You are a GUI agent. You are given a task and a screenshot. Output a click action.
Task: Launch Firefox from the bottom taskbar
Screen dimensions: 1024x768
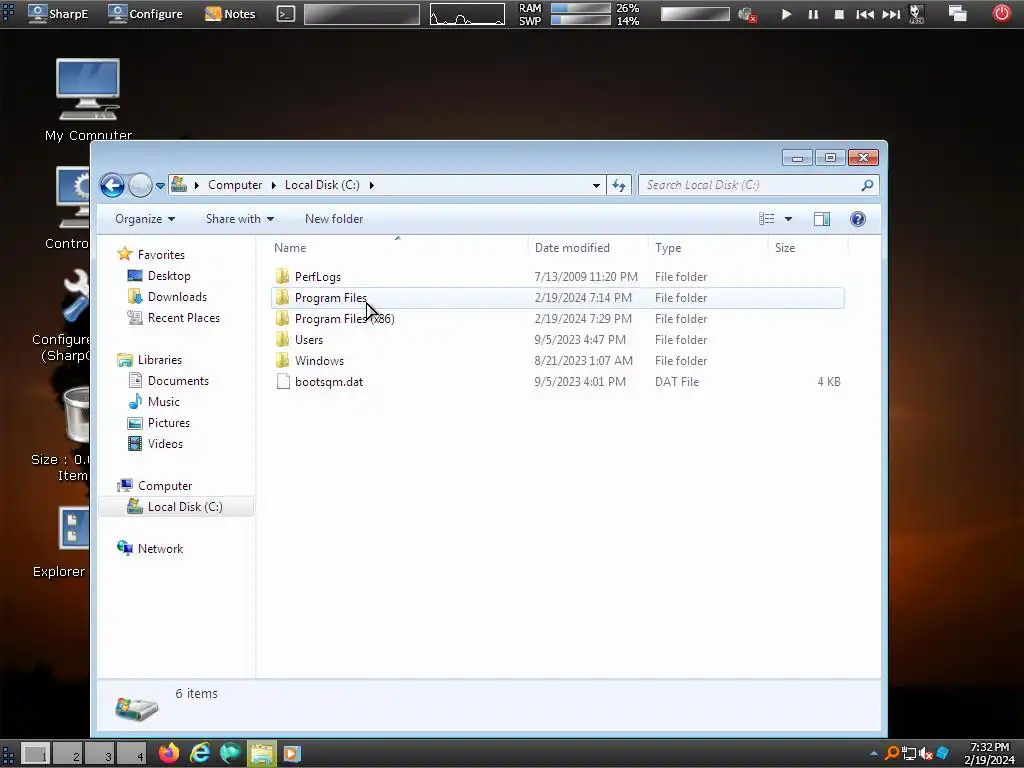coord(168,754)
